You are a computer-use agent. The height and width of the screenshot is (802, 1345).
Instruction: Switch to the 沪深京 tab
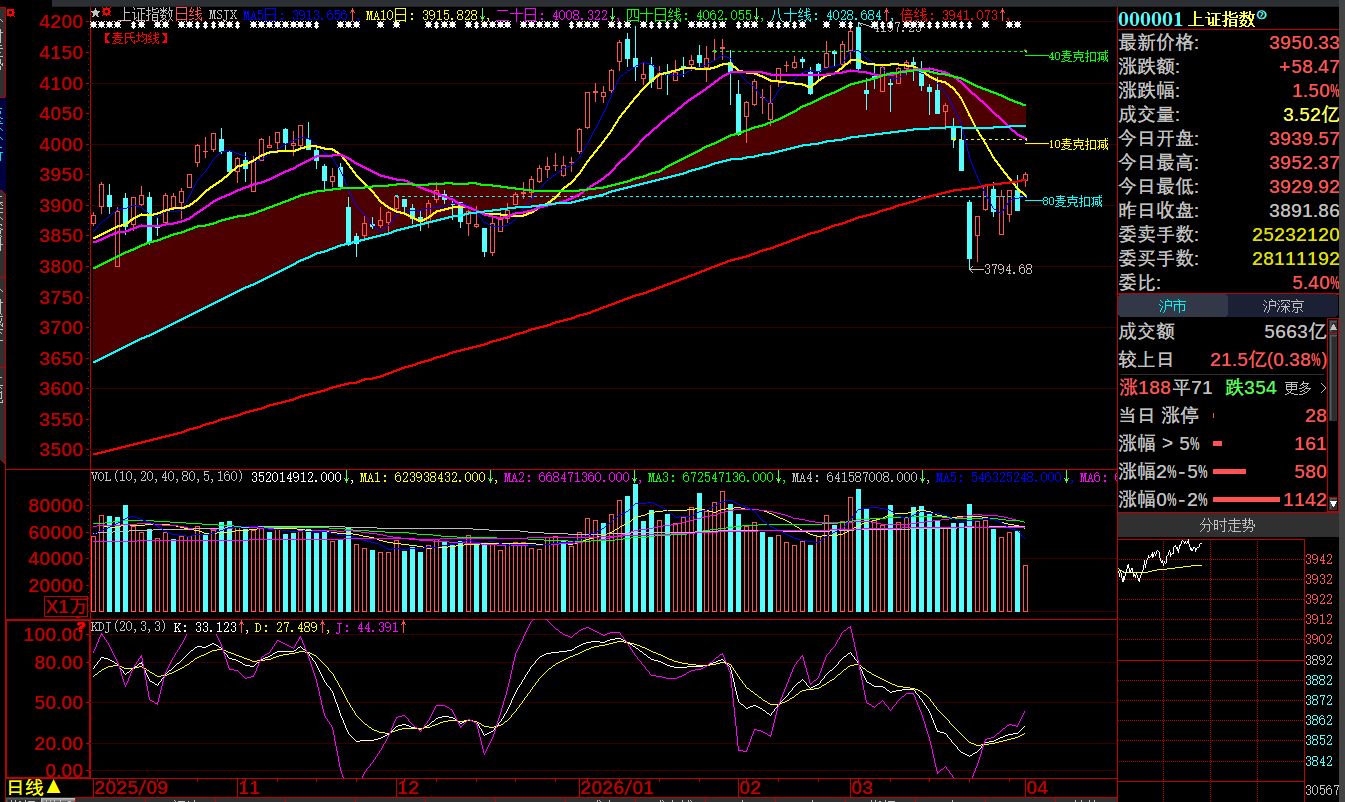(1283, 307)
